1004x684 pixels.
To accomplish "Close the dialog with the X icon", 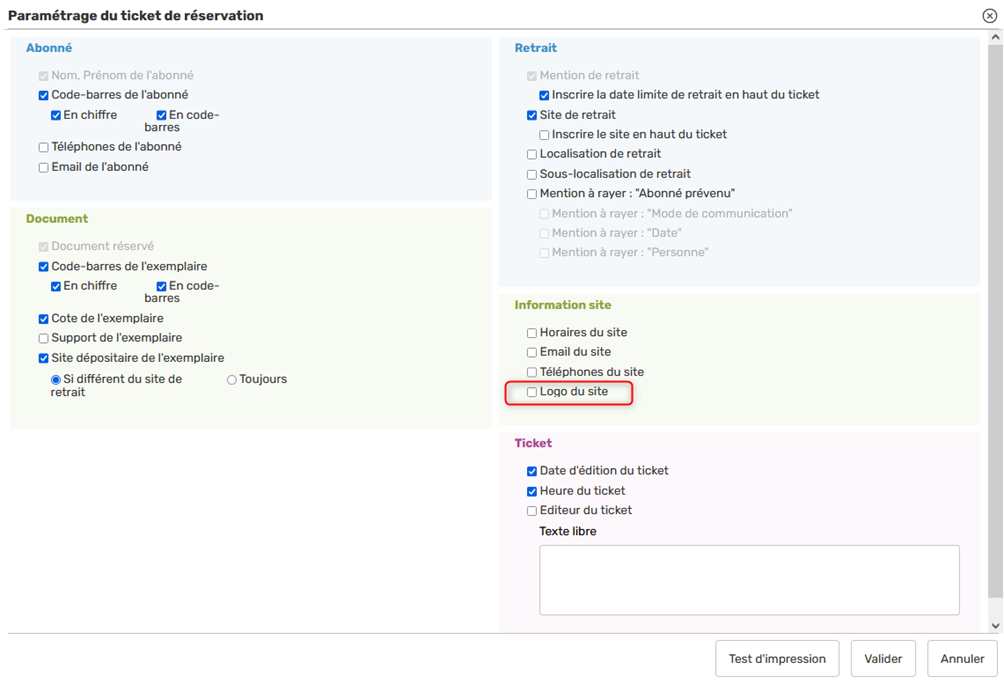I will coord(989,16).
